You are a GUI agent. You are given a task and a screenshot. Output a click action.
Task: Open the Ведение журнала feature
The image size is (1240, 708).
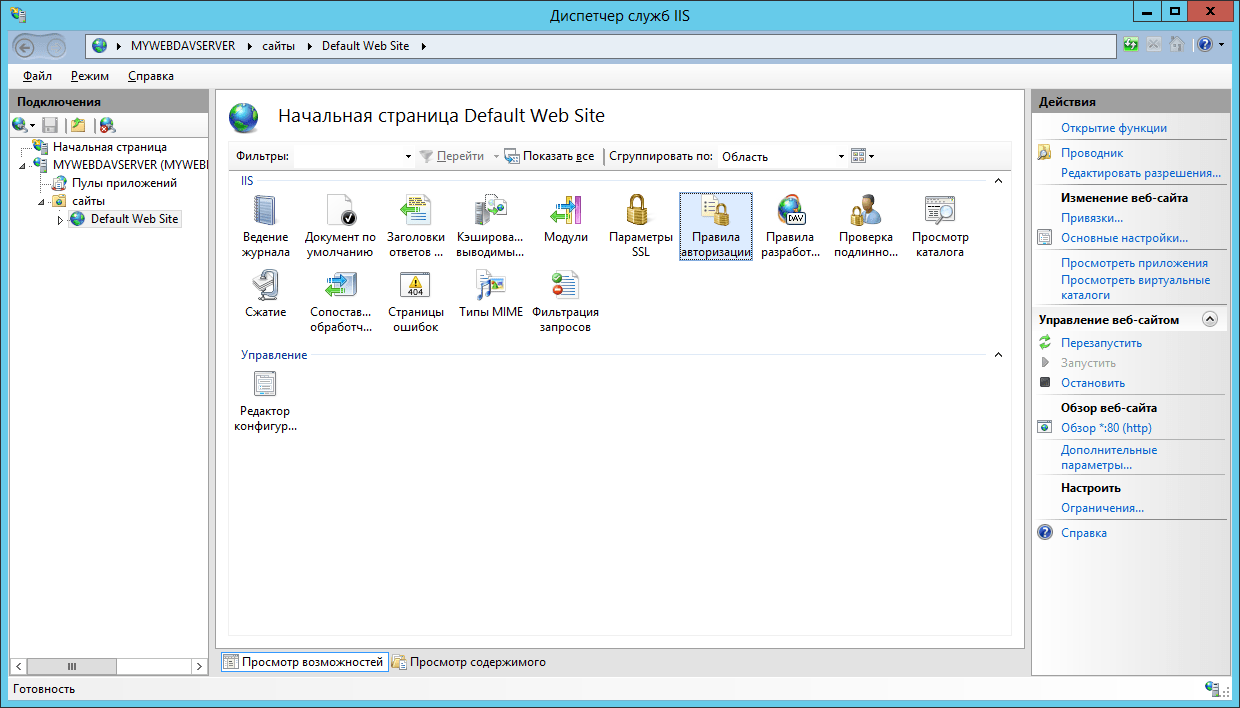266,227
